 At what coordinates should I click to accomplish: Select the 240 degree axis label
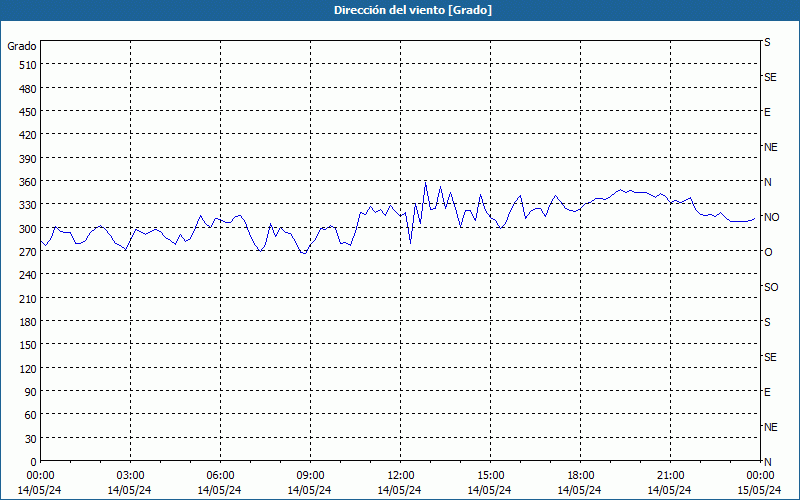[x=28, y=275]
